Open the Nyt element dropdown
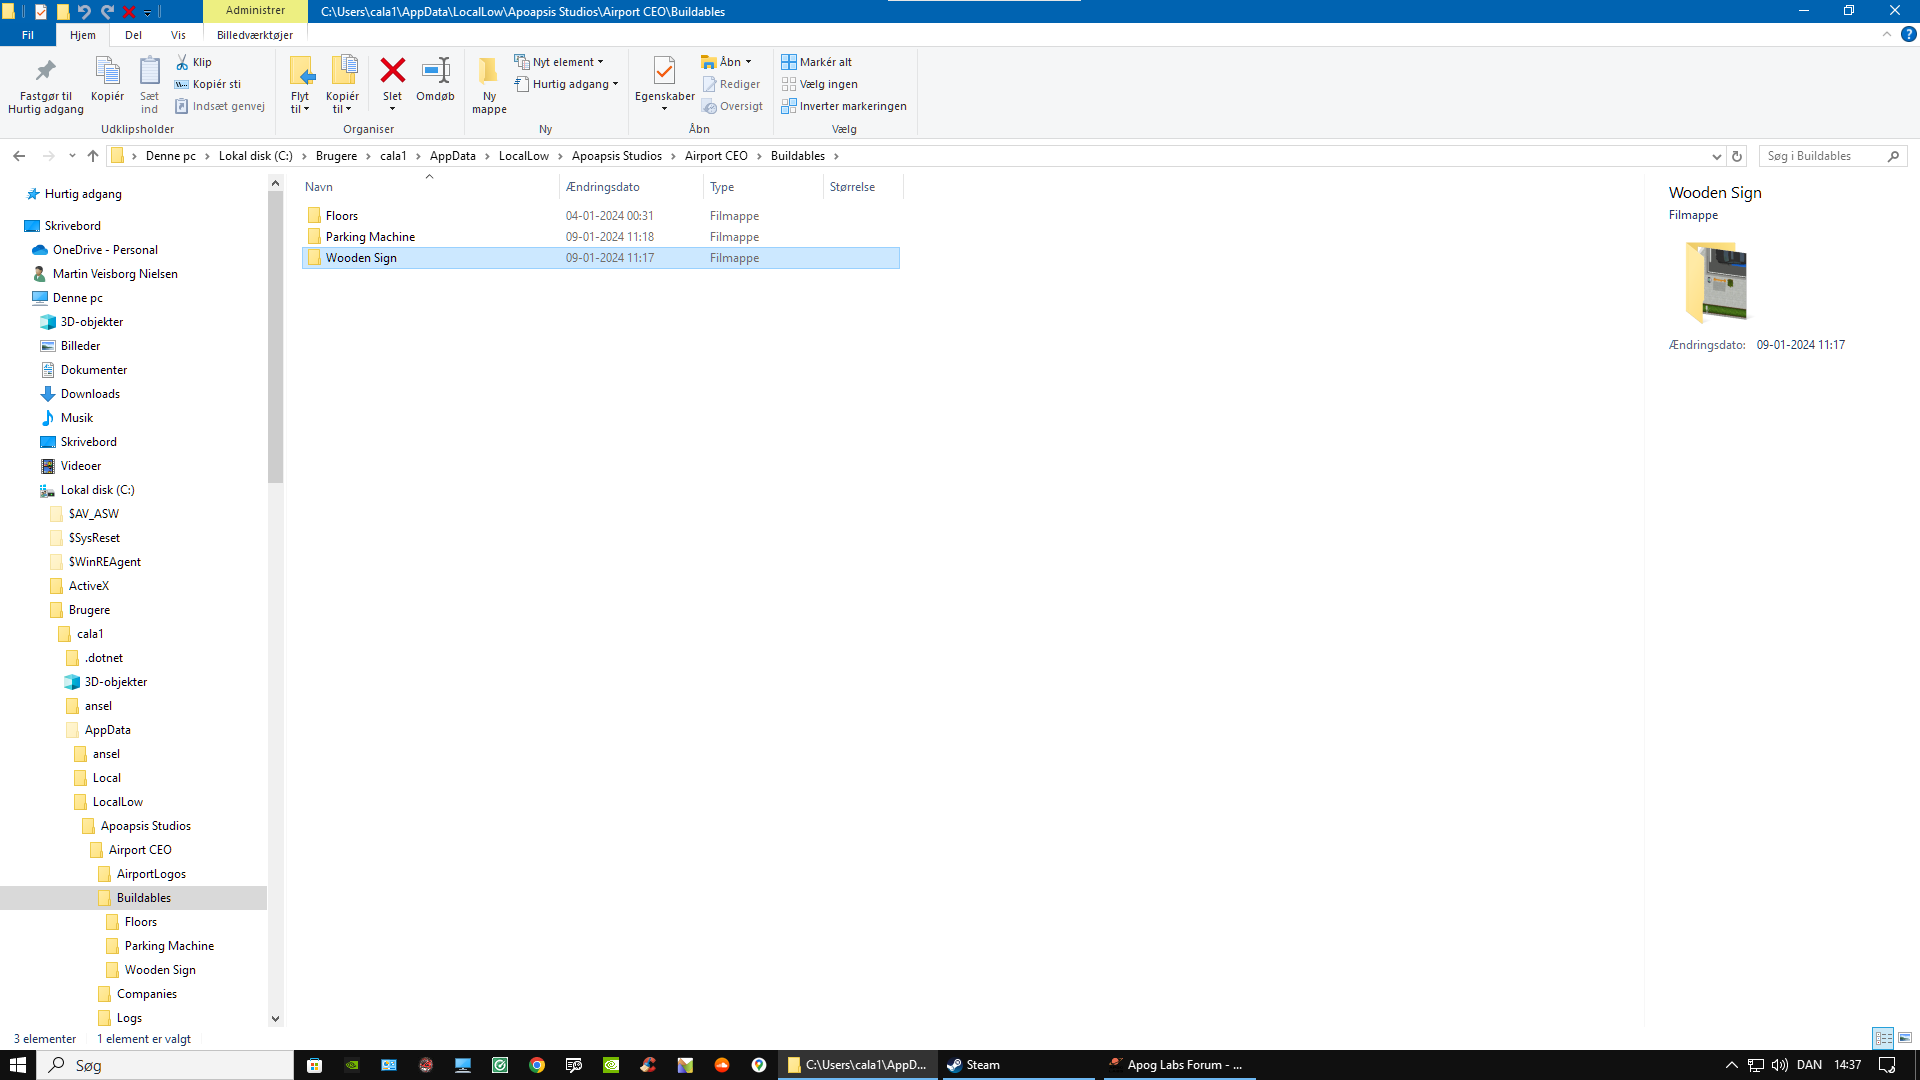 click(x=559, y=62)
